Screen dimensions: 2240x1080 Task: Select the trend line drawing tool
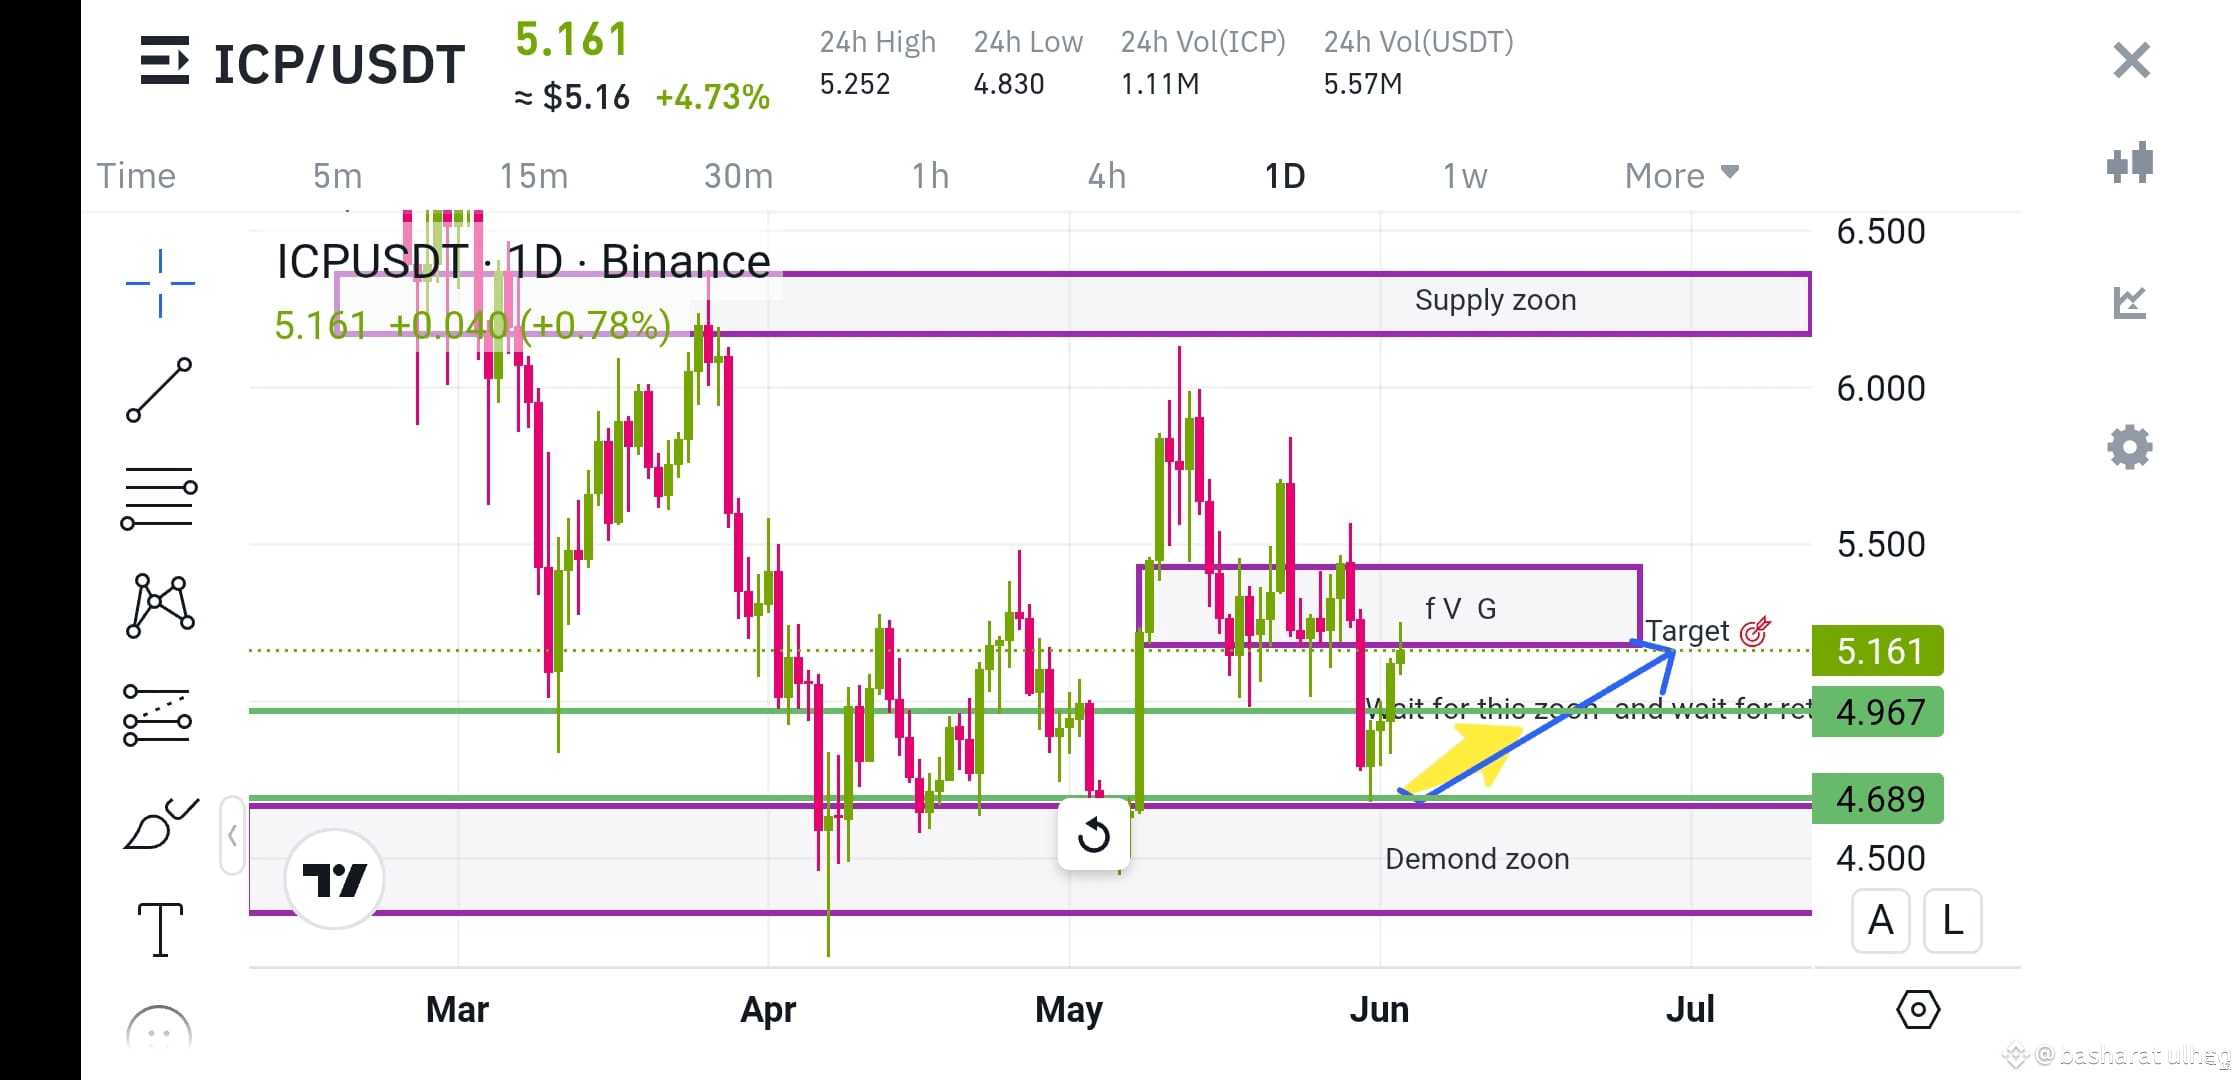(159, 390)
